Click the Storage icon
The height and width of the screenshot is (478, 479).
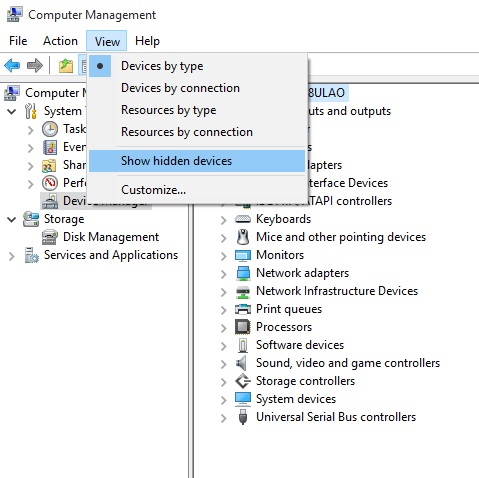tap(31, 219)
